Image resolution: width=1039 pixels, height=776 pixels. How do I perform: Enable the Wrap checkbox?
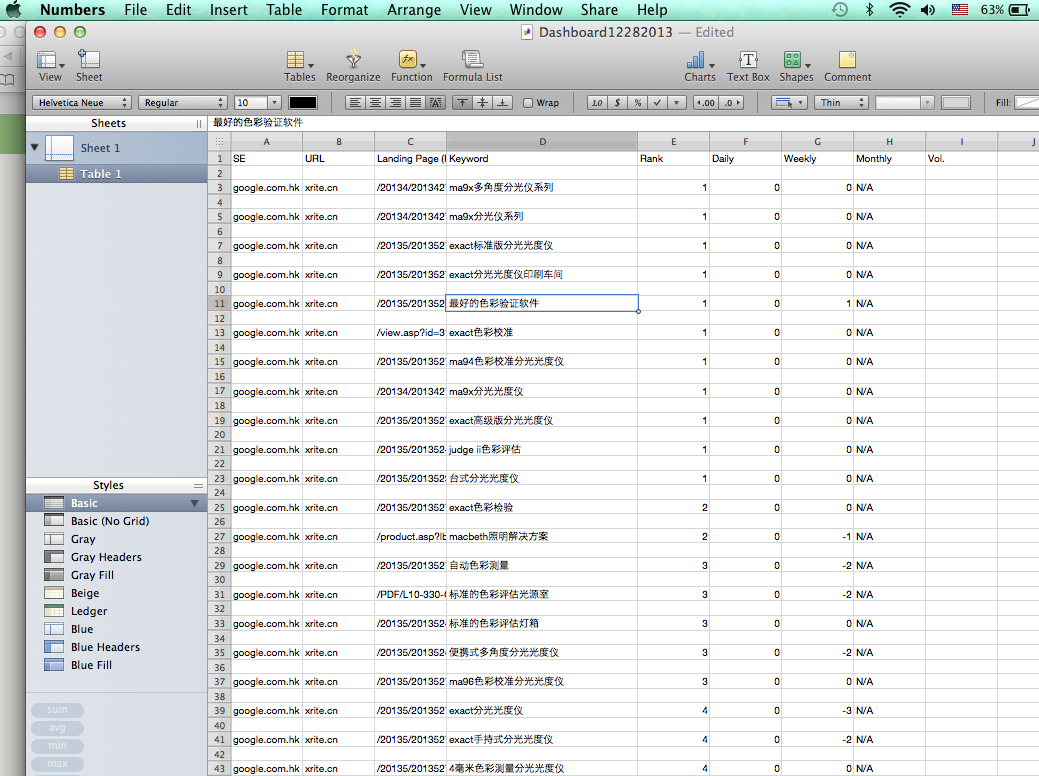tap(528, 103)
